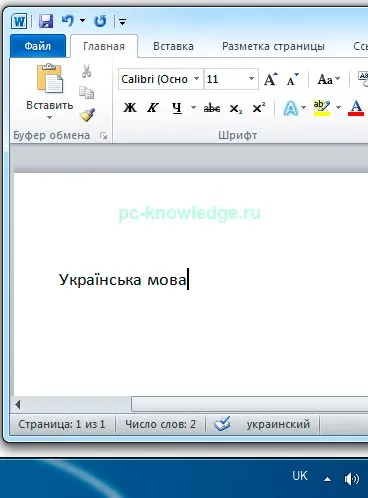Screen dimensions: 368x498
Task: Open word count via Число слов: 2
Action: [160, 424]
